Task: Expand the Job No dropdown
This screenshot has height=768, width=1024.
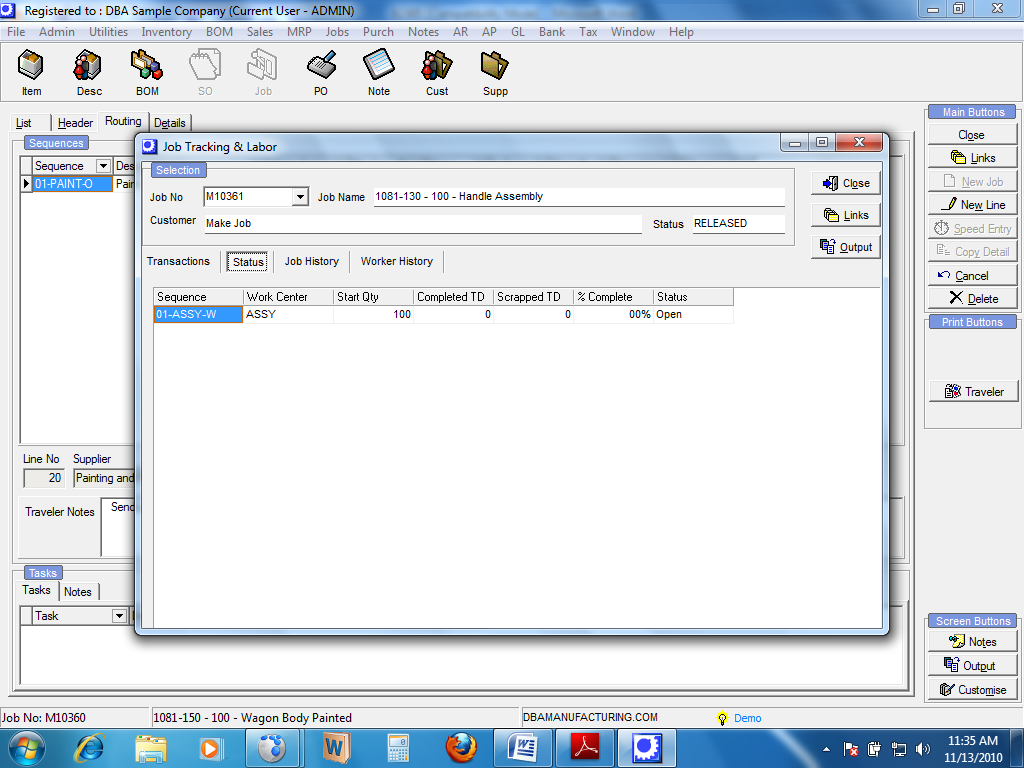Action: (x=299, y=198)
